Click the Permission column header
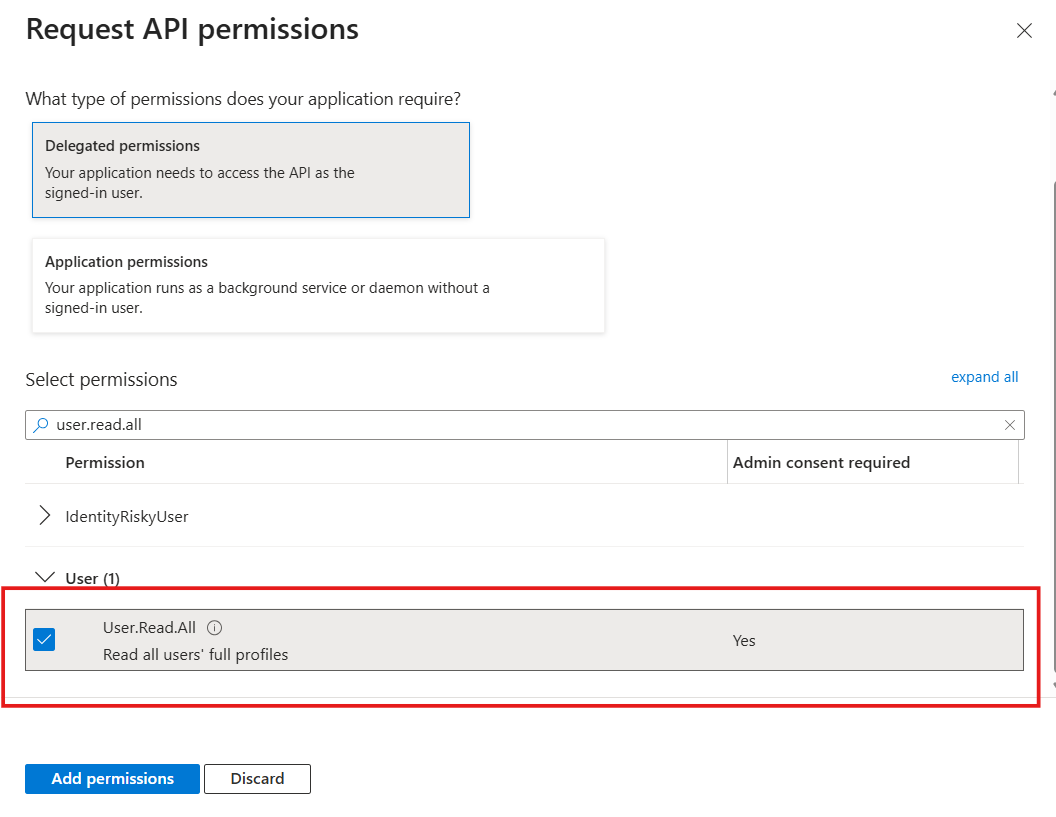Image resolution: width=1056 pixels, height=817 pixels. click(x=105, y=463)
